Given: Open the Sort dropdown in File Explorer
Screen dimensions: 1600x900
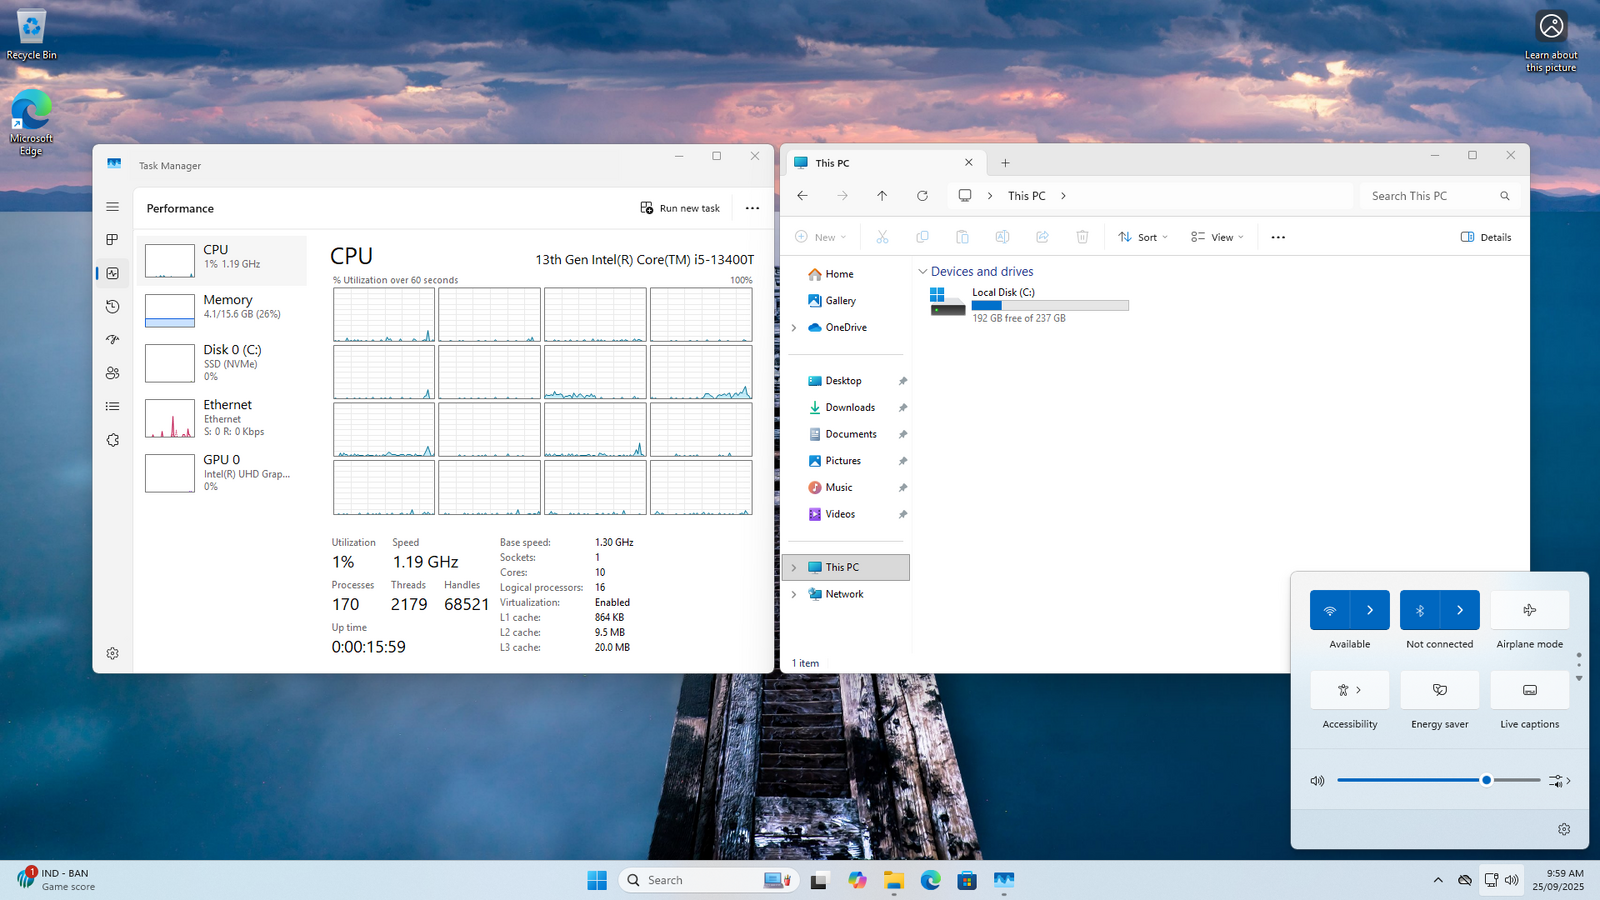Looking at the screenshot, I should tap(1142, 237).
